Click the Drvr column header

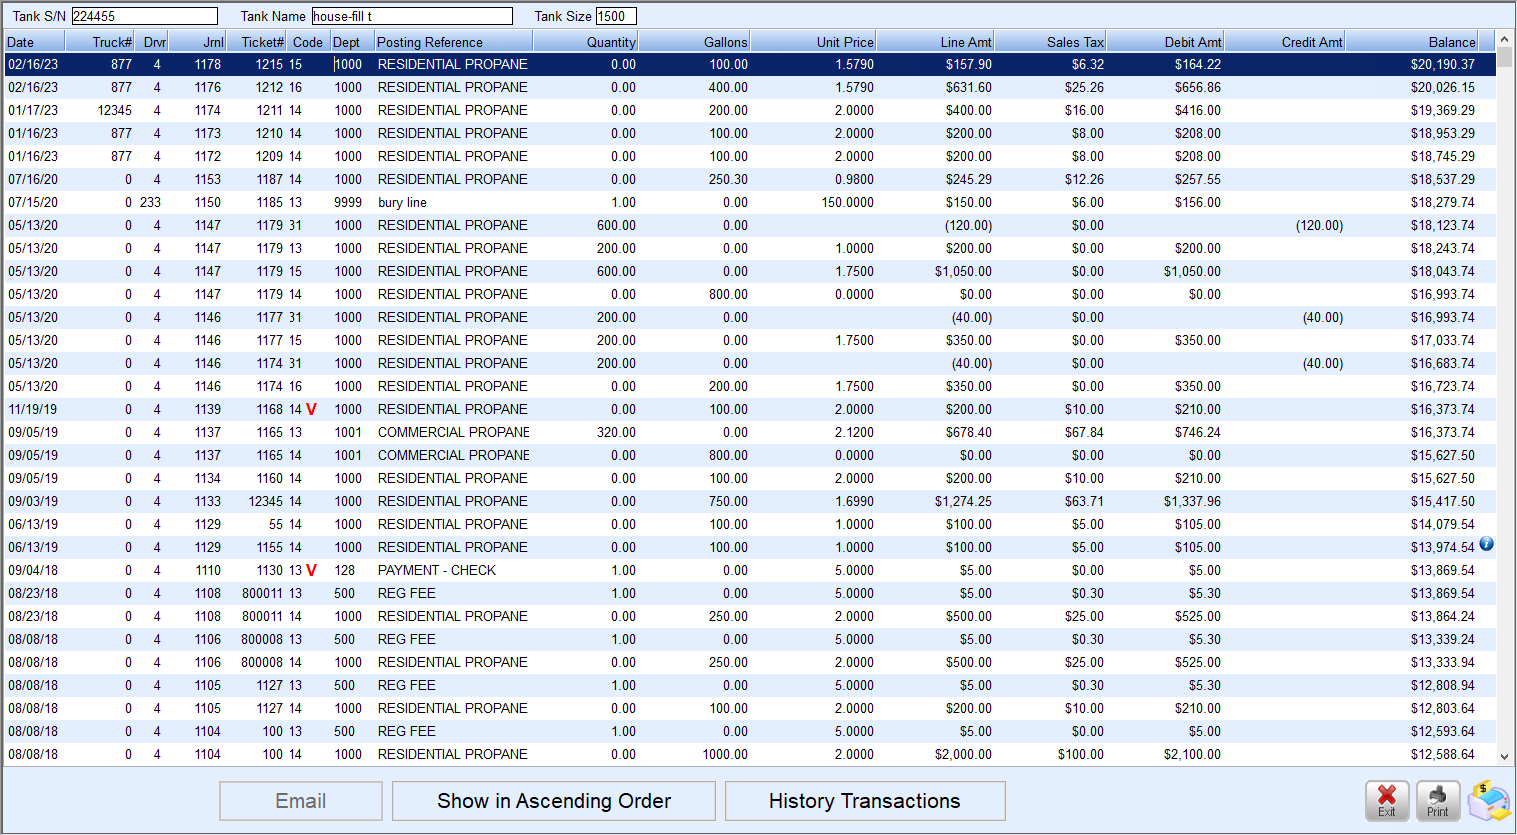(153, 42)
